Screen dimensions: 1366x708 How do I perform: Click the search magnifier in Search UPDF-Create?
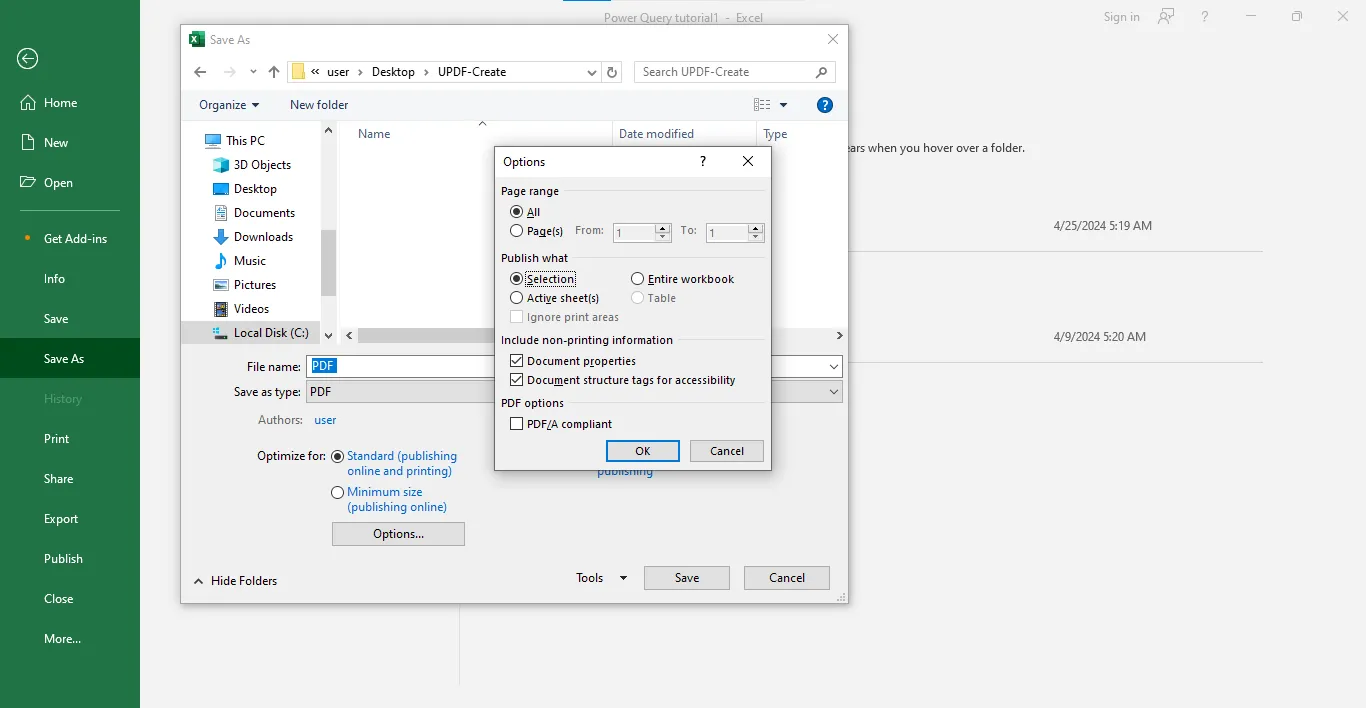(820, 71)
